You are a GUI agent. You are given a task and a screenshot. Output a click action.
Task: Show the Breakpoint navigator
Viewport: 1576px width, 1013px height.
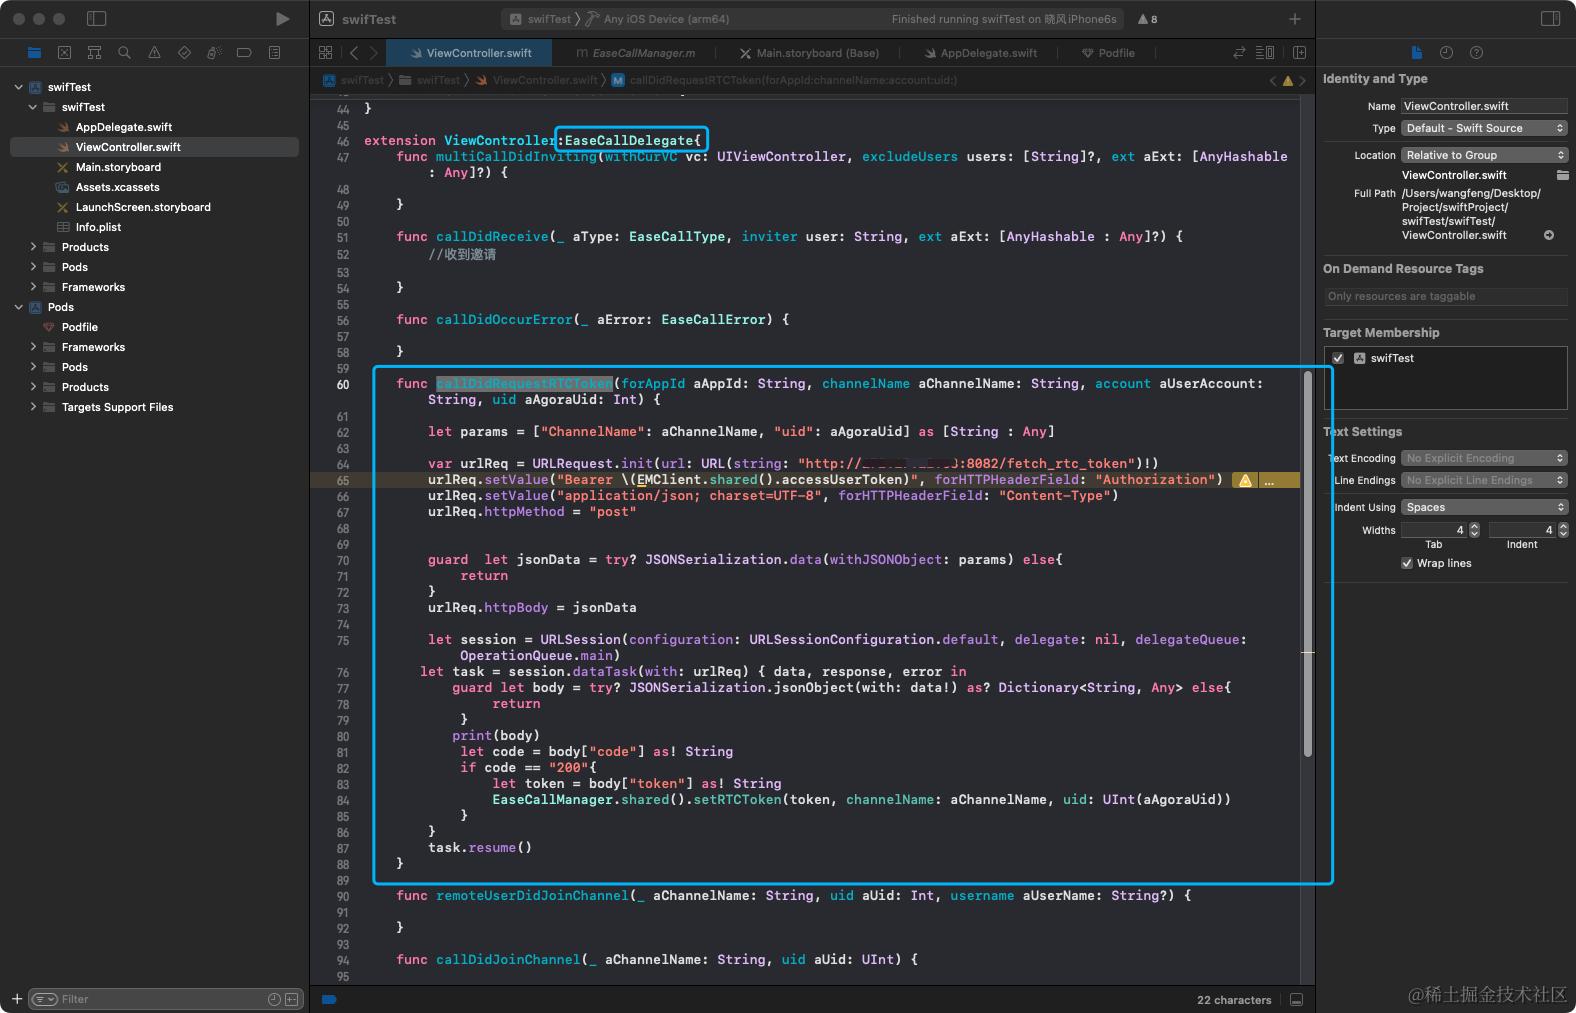[x=244, y=53]
